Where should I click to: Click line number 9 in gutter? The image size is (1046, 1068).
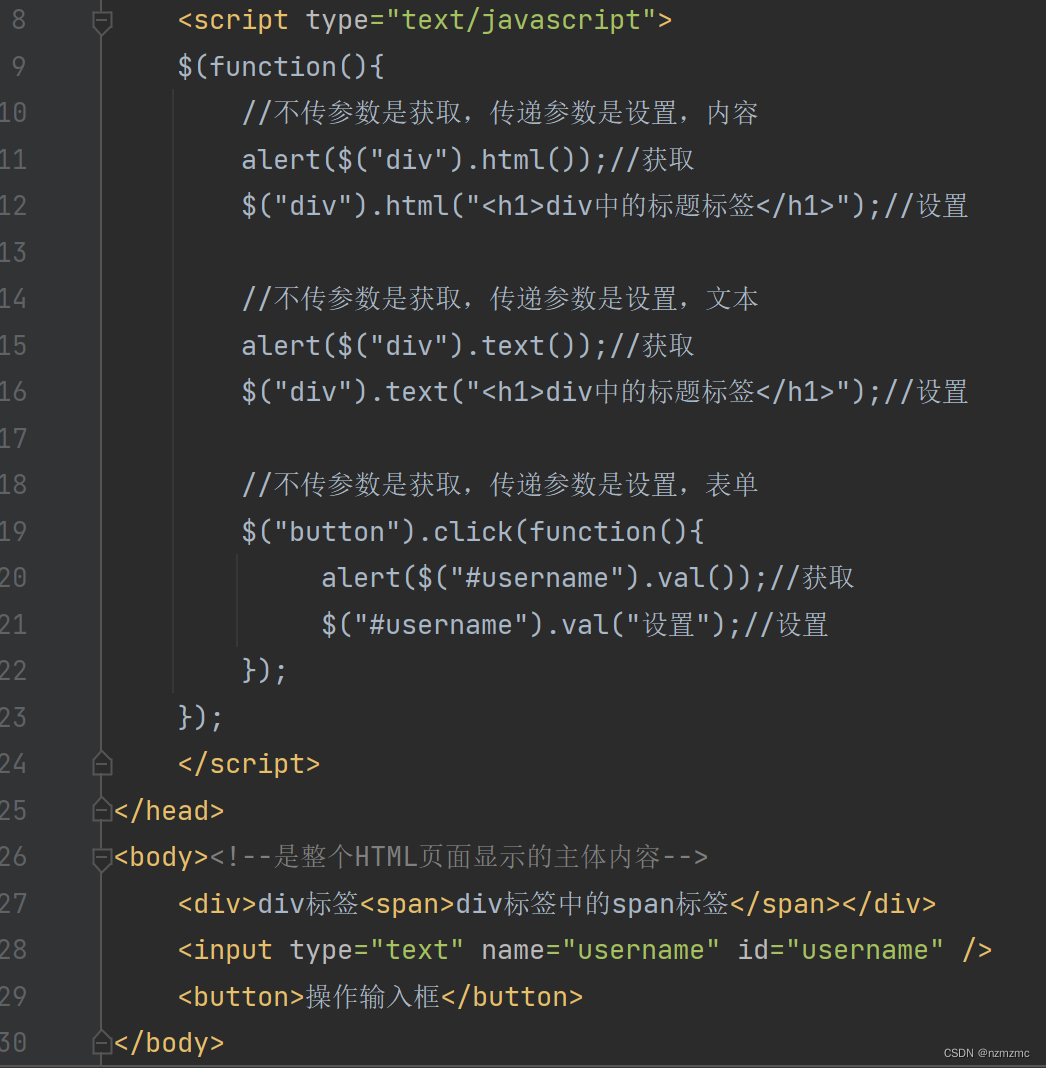click(18, 67)
